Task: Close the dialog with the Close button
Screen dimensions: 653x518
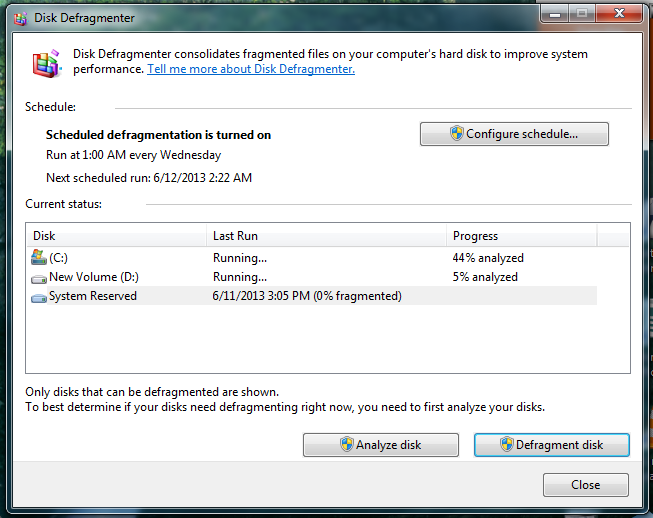Action: [x=586, y=485]
